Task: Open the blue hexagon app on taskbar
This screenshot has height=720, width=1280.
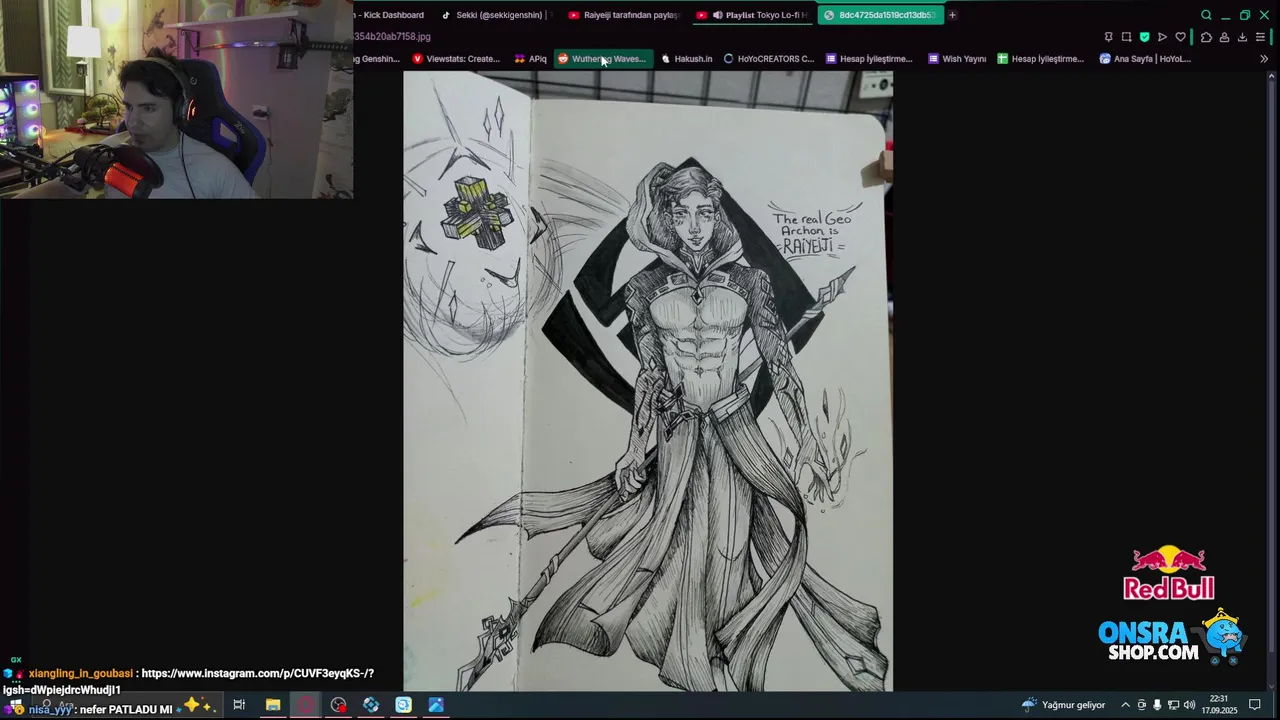Action: point(371,705)
